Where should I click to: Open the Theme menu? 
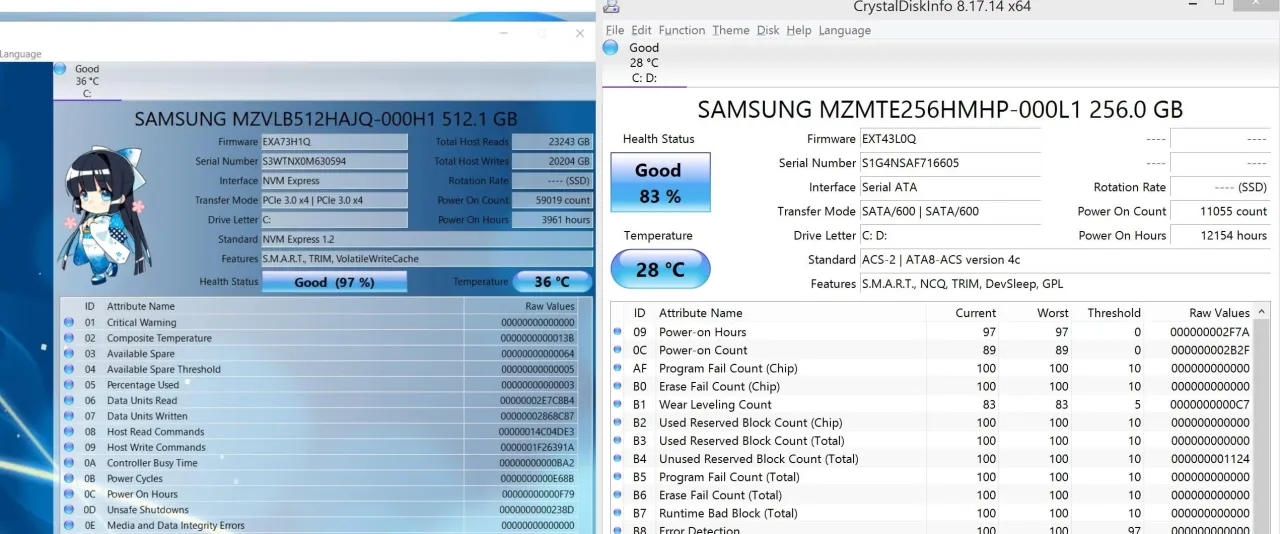click(731, 30)
